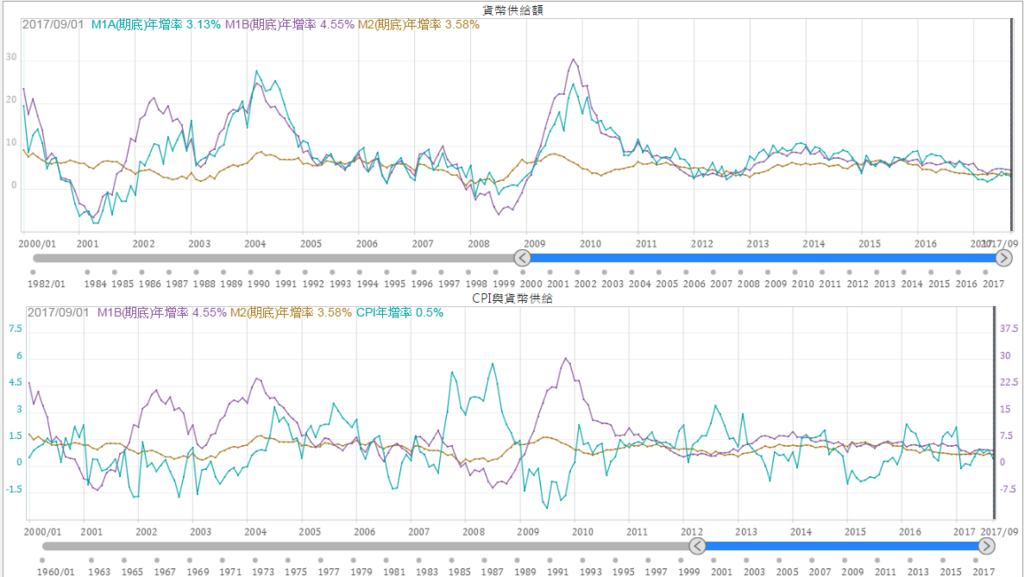
Task: Click the -7.5 right axis value
Action: [x=1009, y=489]
